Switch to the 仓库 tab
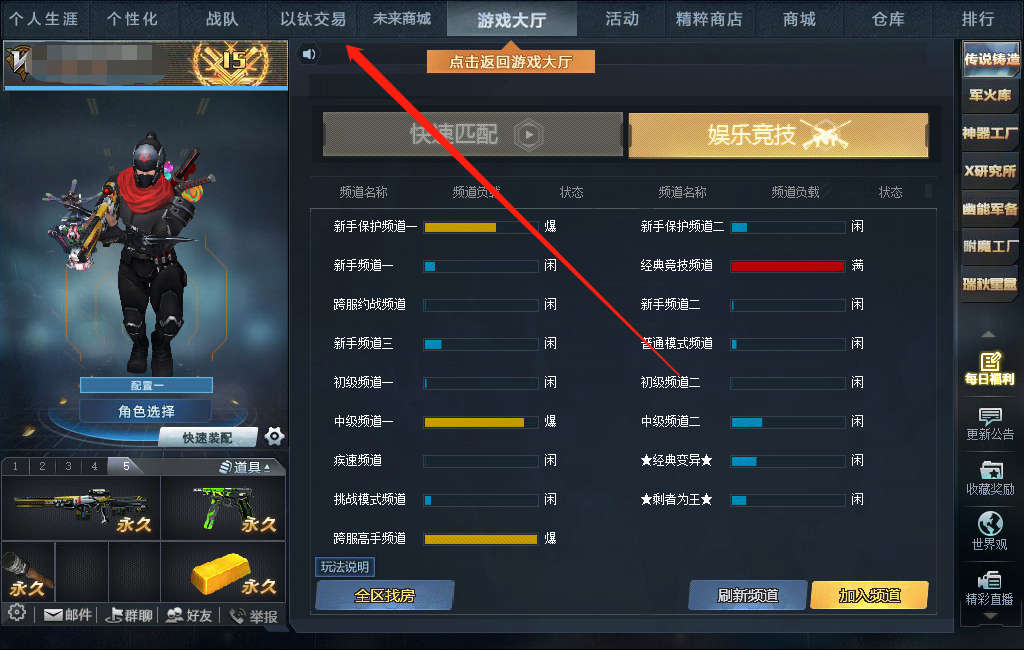The image size is (1024, 650). pyautogui.click(x=888, y=19)
